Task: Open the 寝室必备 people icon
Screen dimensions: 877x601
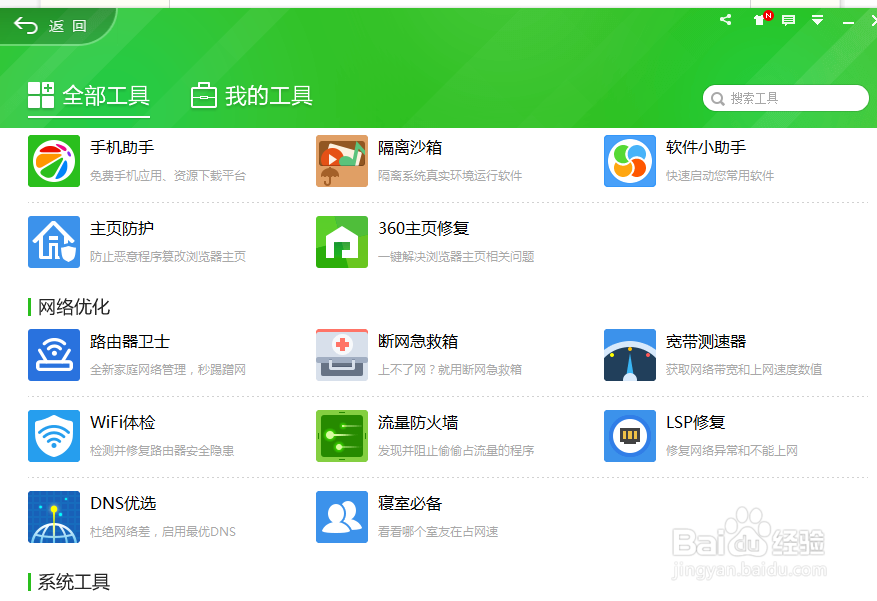Action: [x=342, y=517]
